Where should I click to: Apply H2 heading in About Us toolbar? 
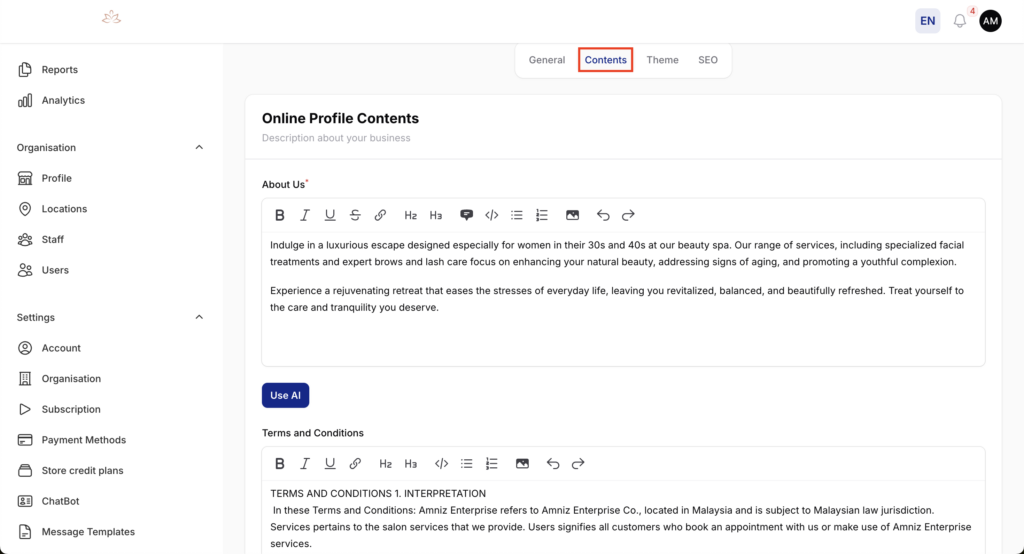point(411,215)
